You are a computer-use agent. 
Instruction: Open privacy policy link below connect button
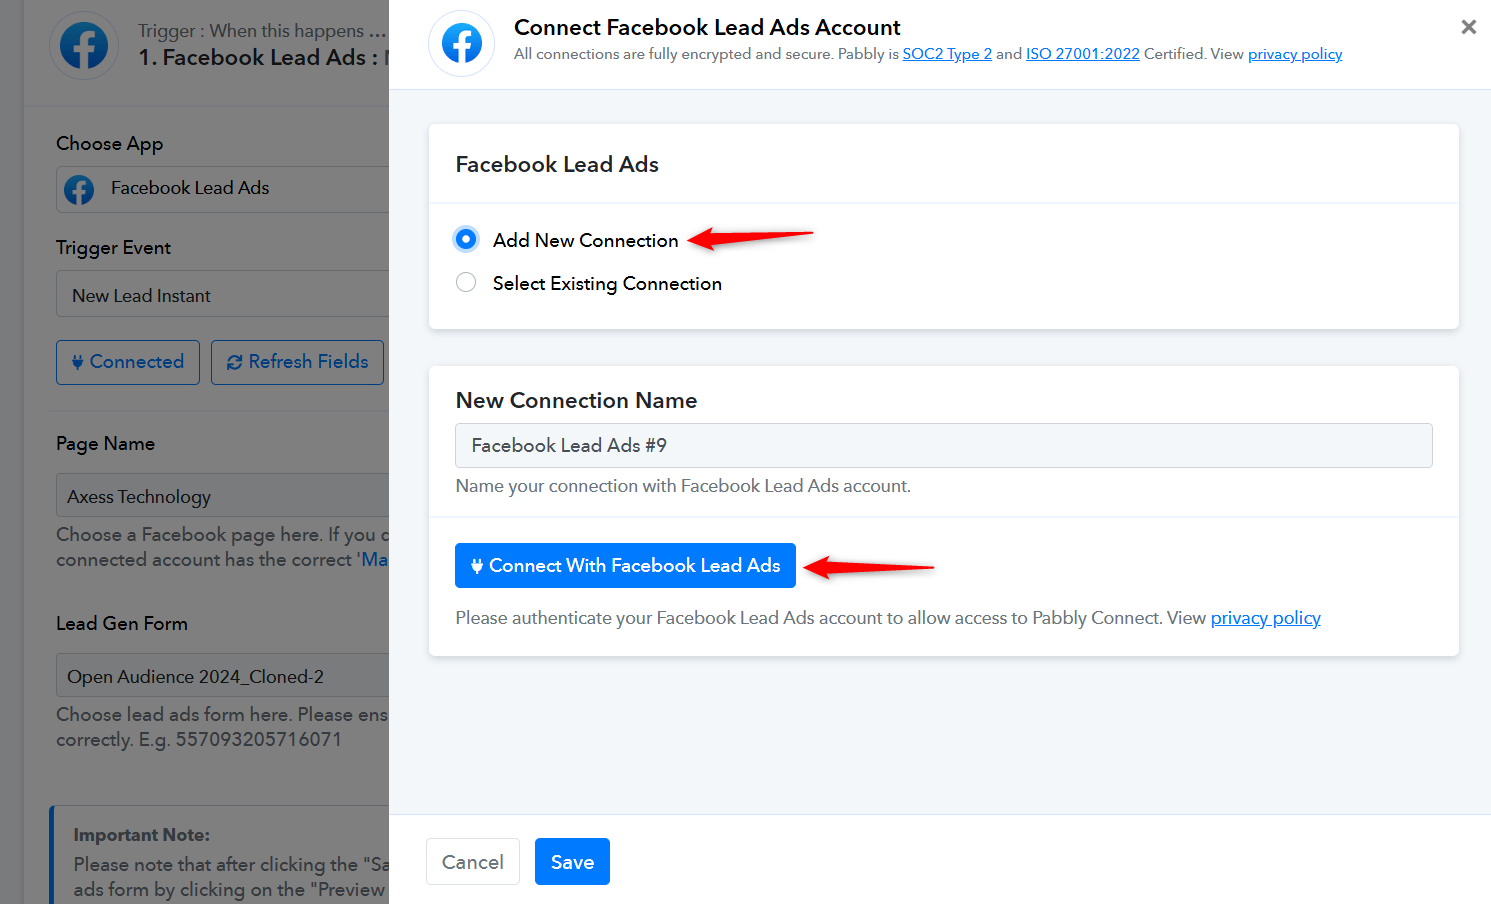coord(1266,618)
